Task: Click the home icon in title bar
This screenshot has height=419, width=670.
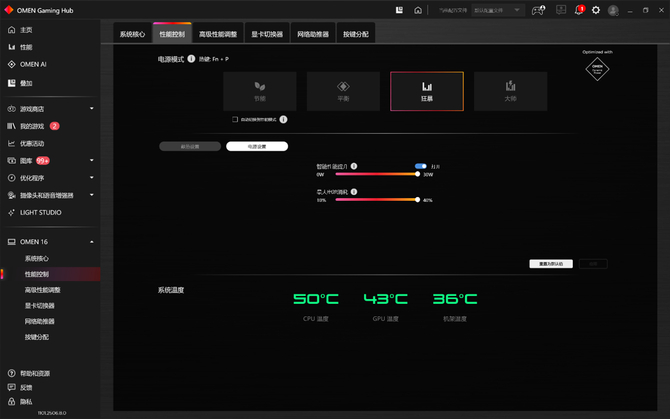Action: [x=418, y=10]
